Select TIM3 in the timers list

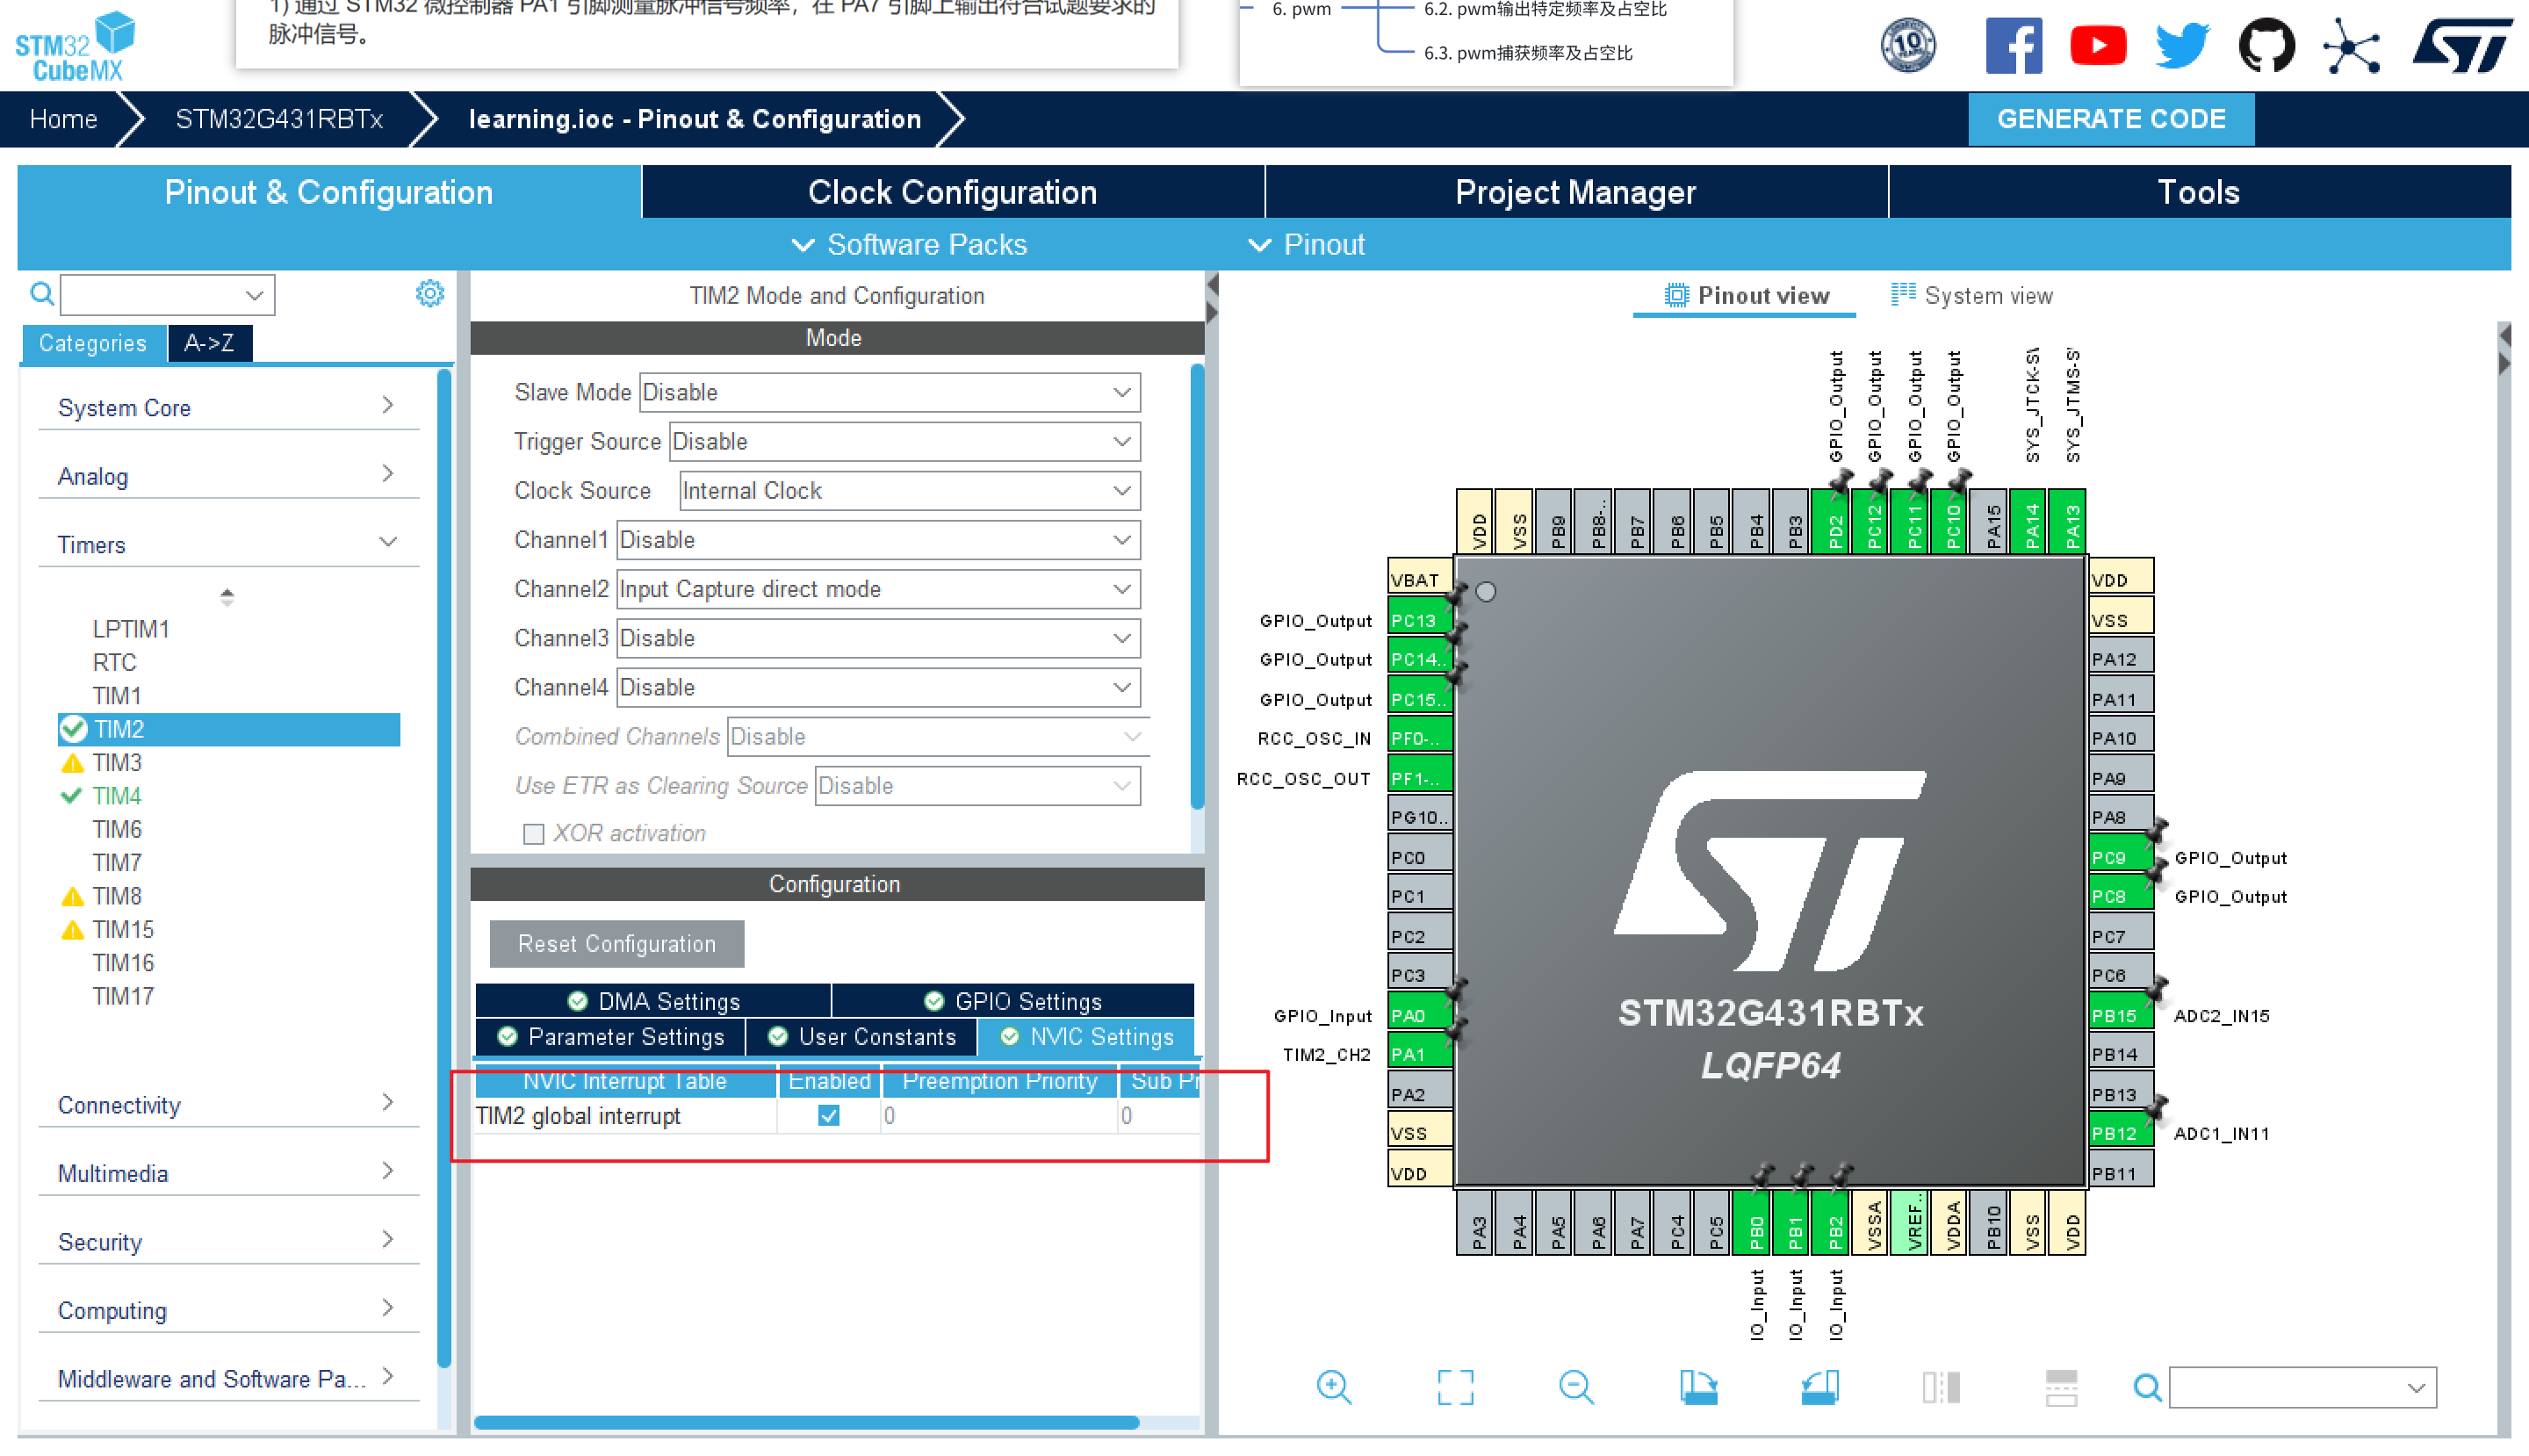coord(117,763)
